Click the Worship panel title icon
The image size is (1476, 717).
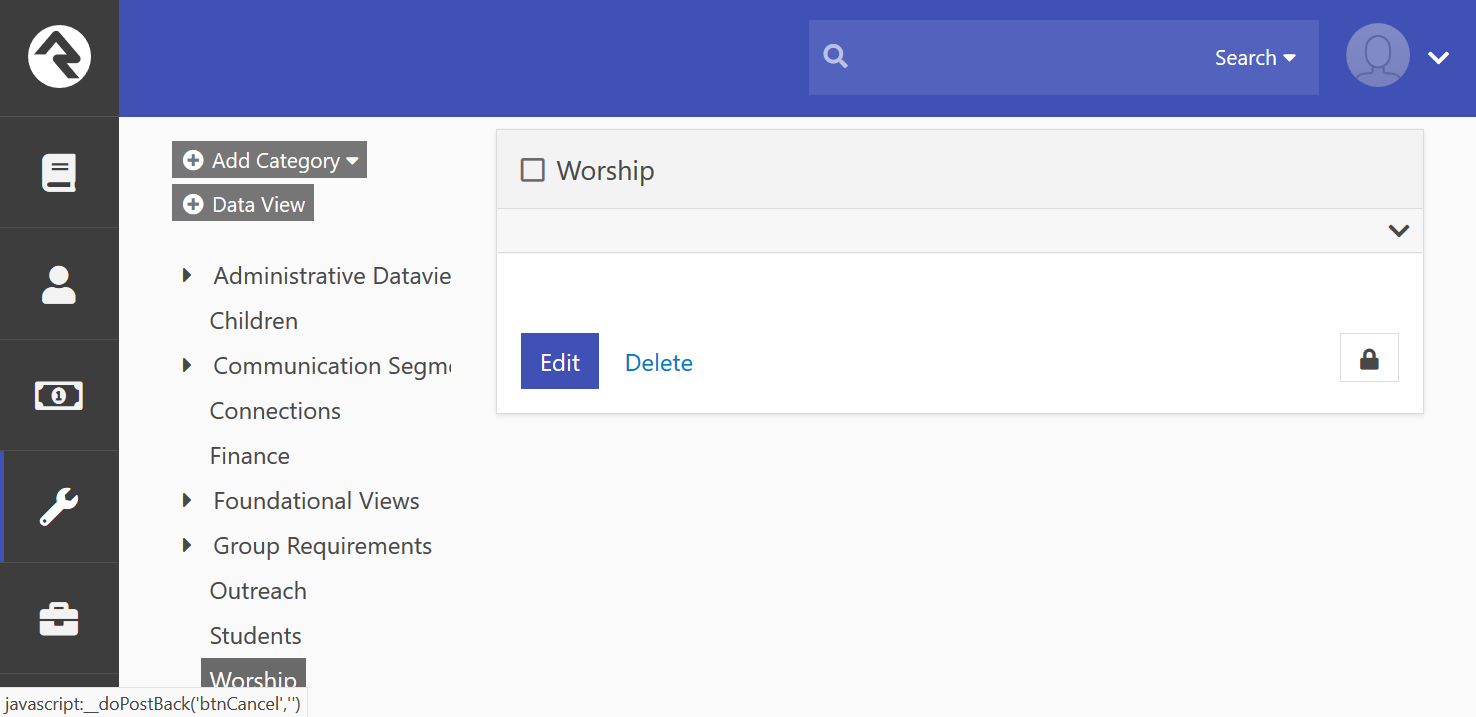[533, 170]
